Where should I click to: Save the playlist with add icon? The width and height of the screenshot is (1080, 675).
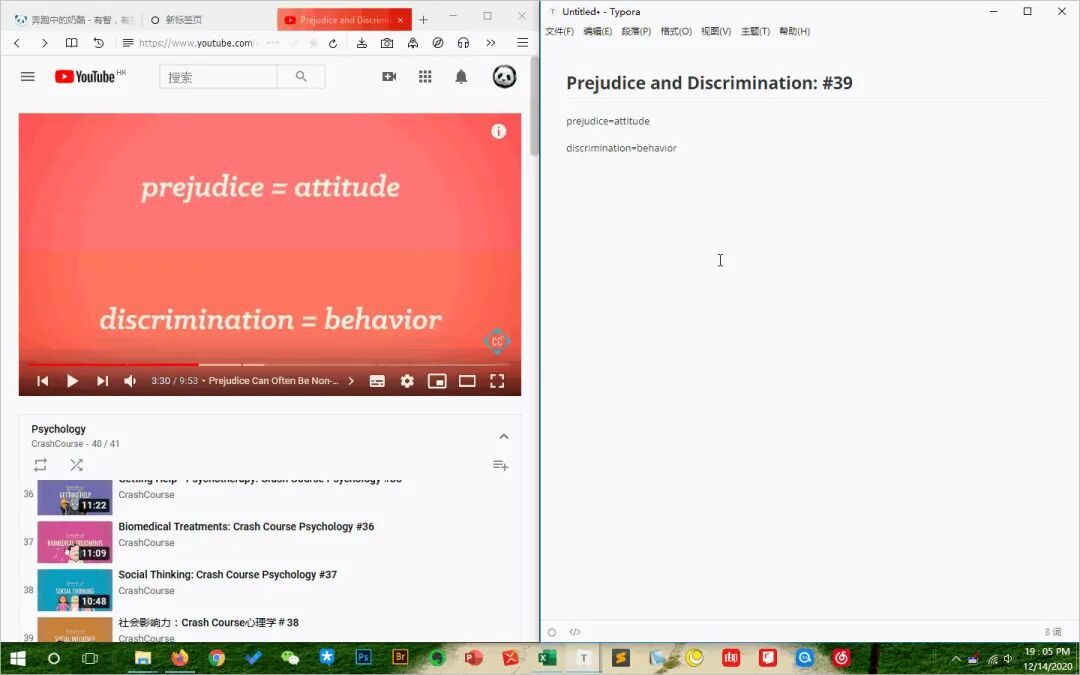[501, 466]
